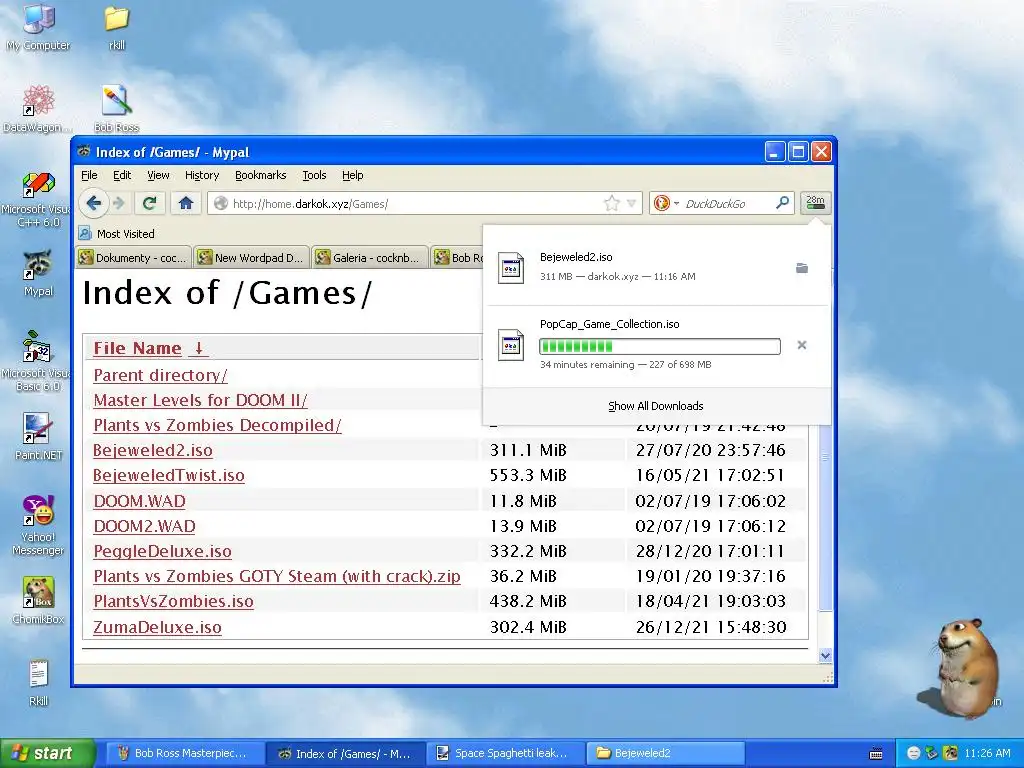
Task: Open the Windows start menu
Action: (x=47, y=753)
